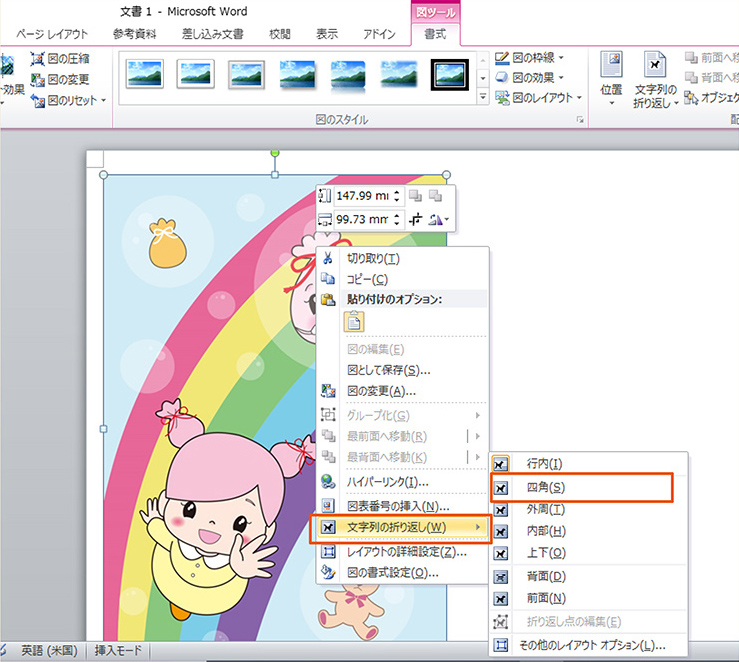
Task: Select 図として保存(S) in context menu
Action: pyautogui.click(x=402, y=370)
